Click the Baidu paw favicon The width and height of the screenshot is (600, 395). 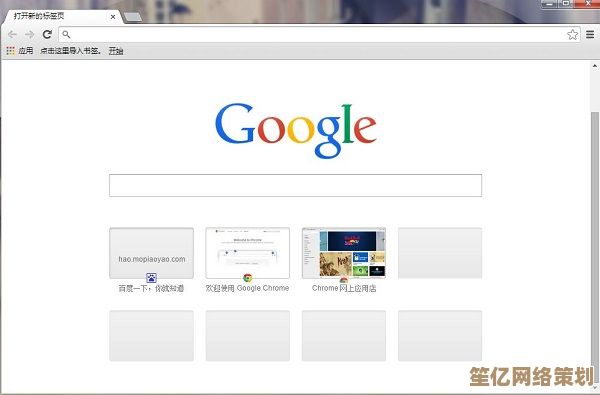(152, 277)
